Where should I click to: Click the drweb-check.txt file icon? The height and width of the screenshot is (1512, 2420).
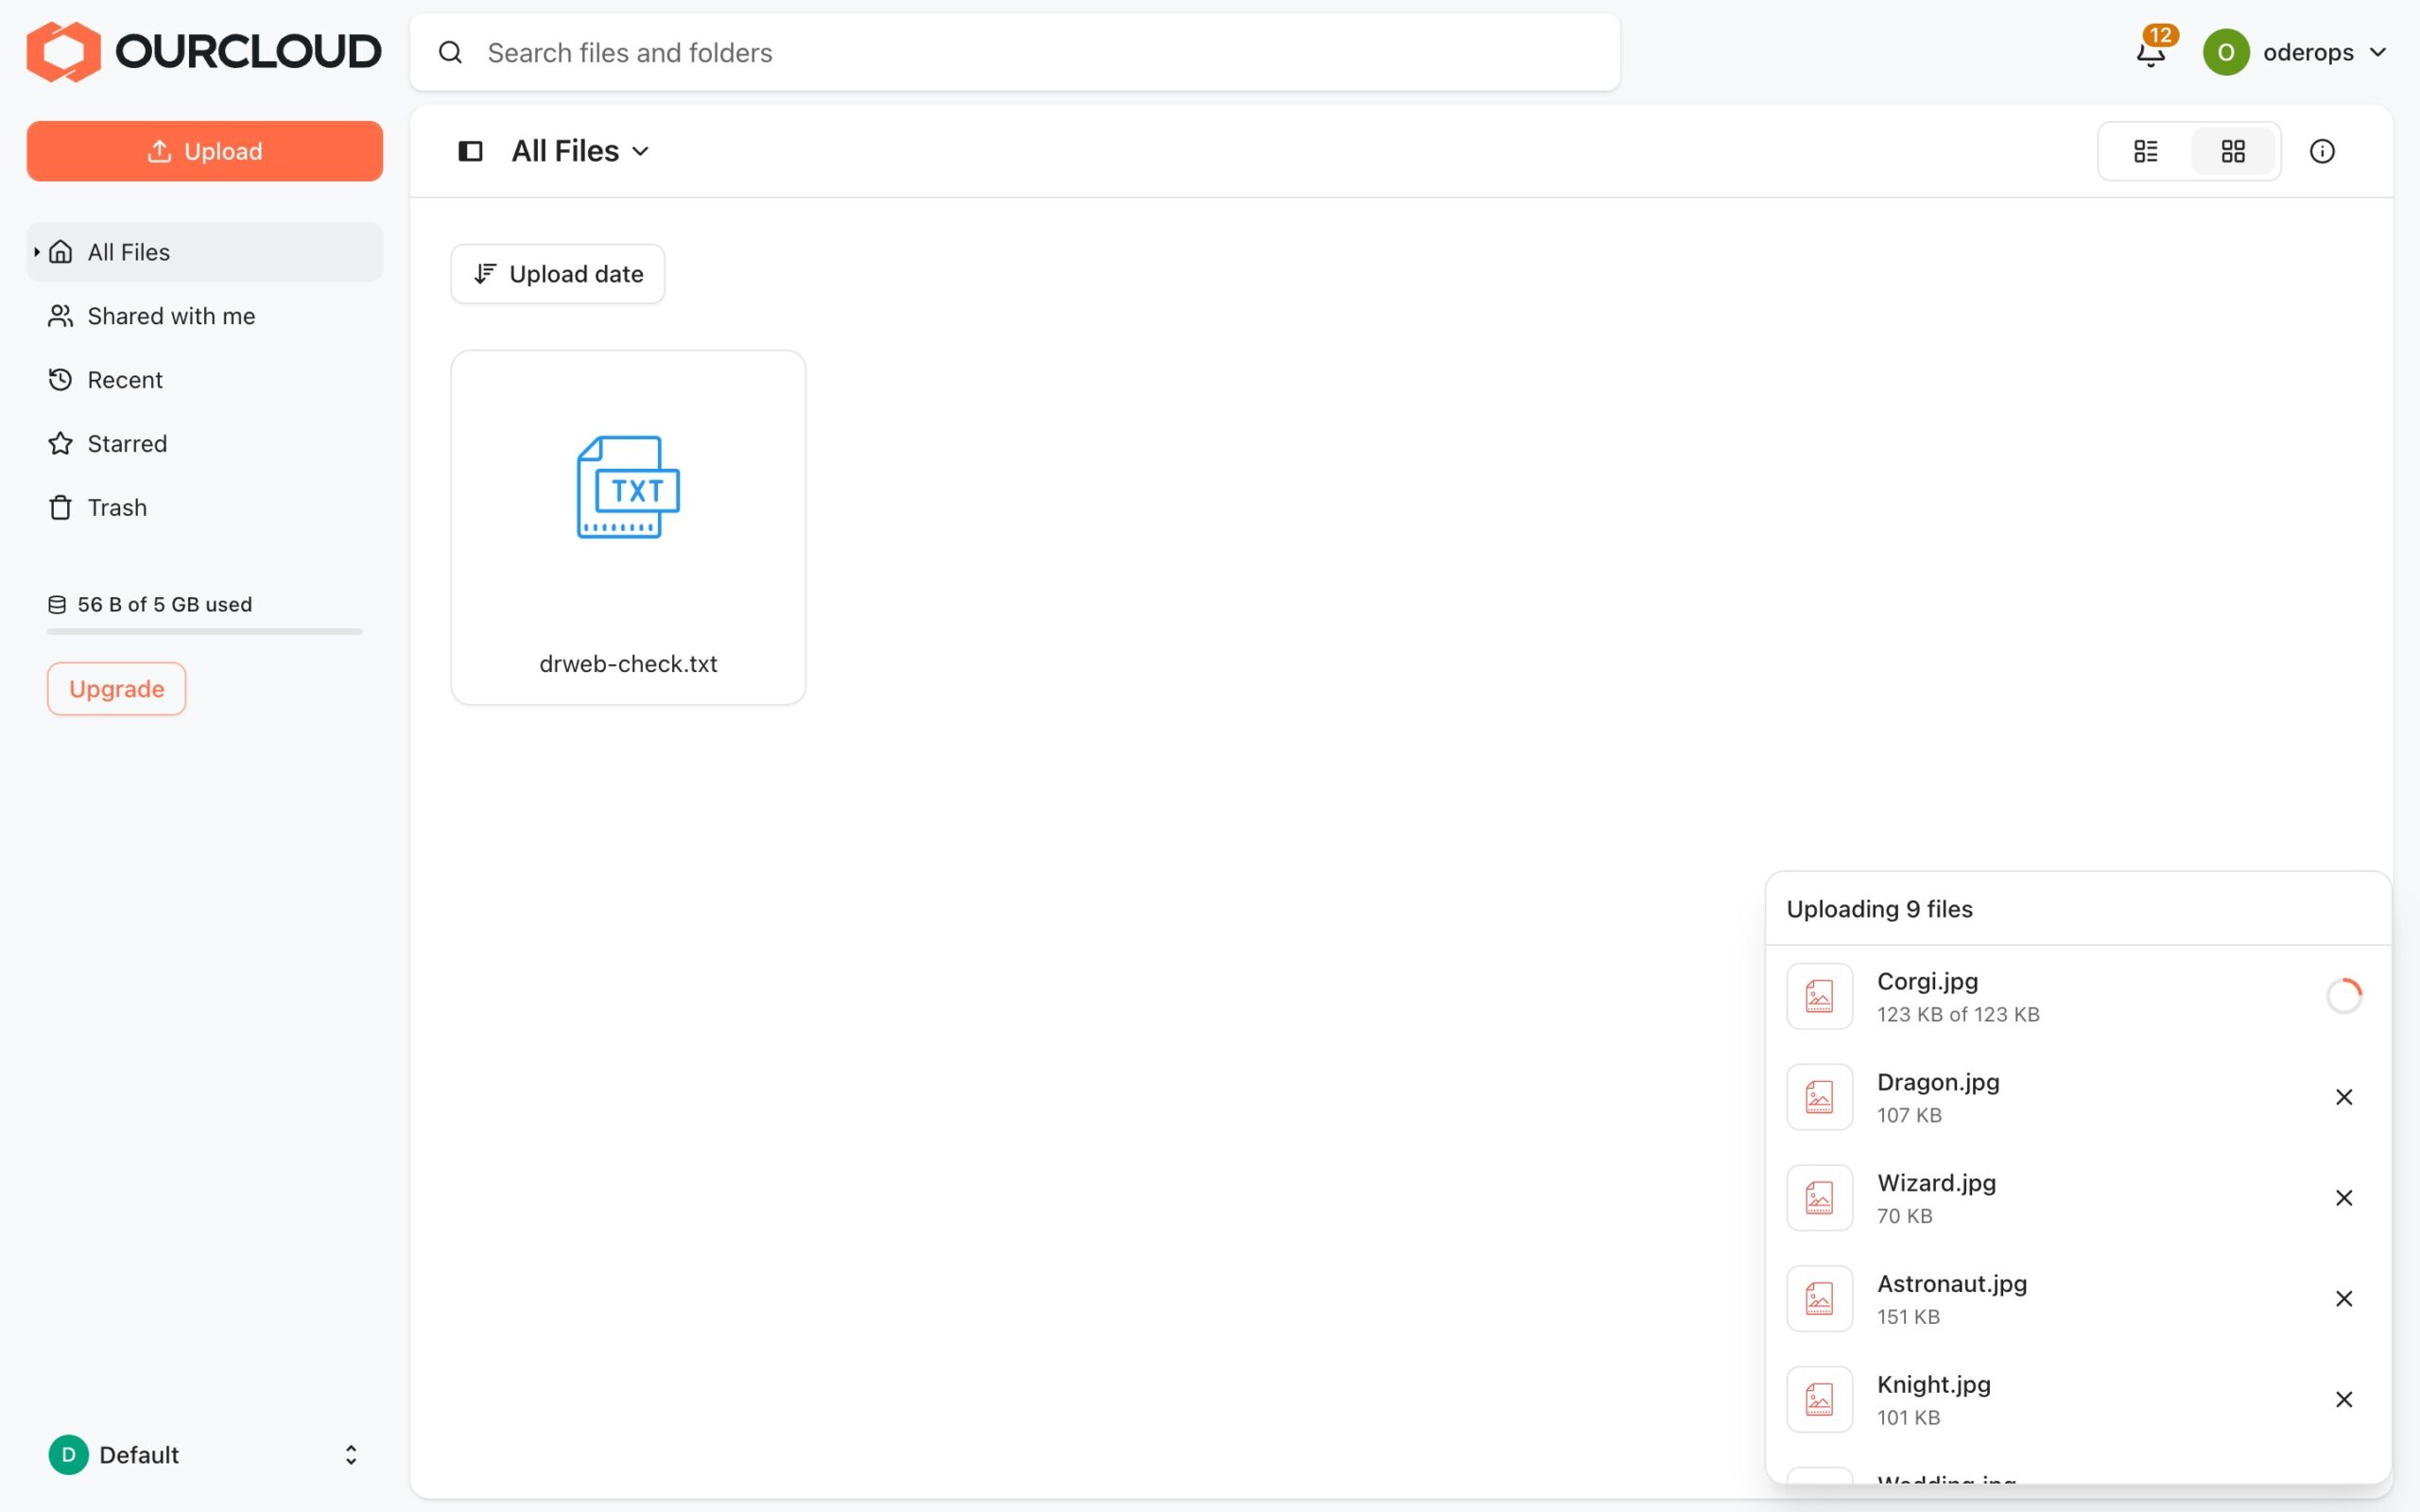pyautogui.click(x=628, y=487)
